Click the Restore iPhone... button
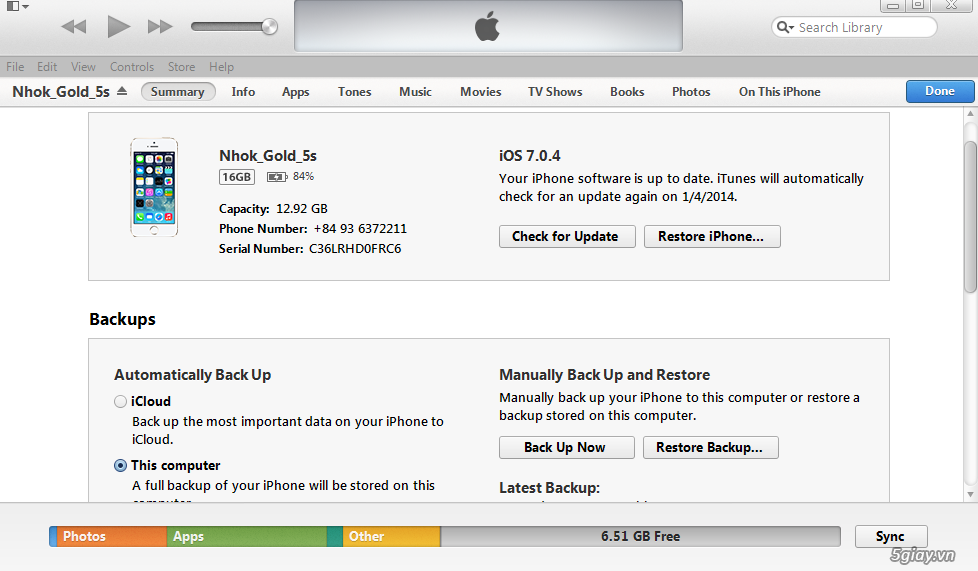Viewport: 978px width, 571px height. 712,237
